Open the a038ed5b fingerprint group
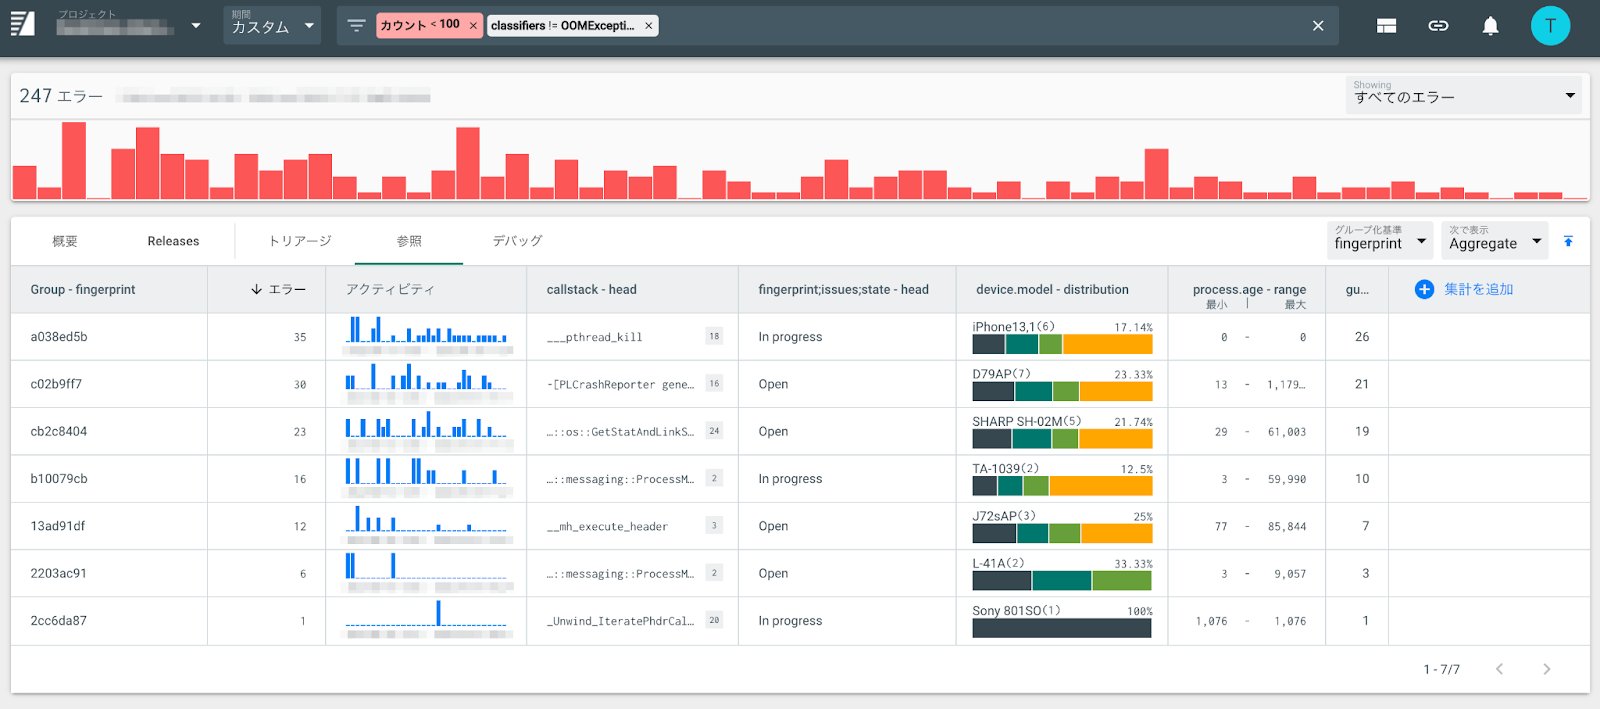The width and height of the screenshot is (1600, 709). pyautogui.click(x=59, y=337)
